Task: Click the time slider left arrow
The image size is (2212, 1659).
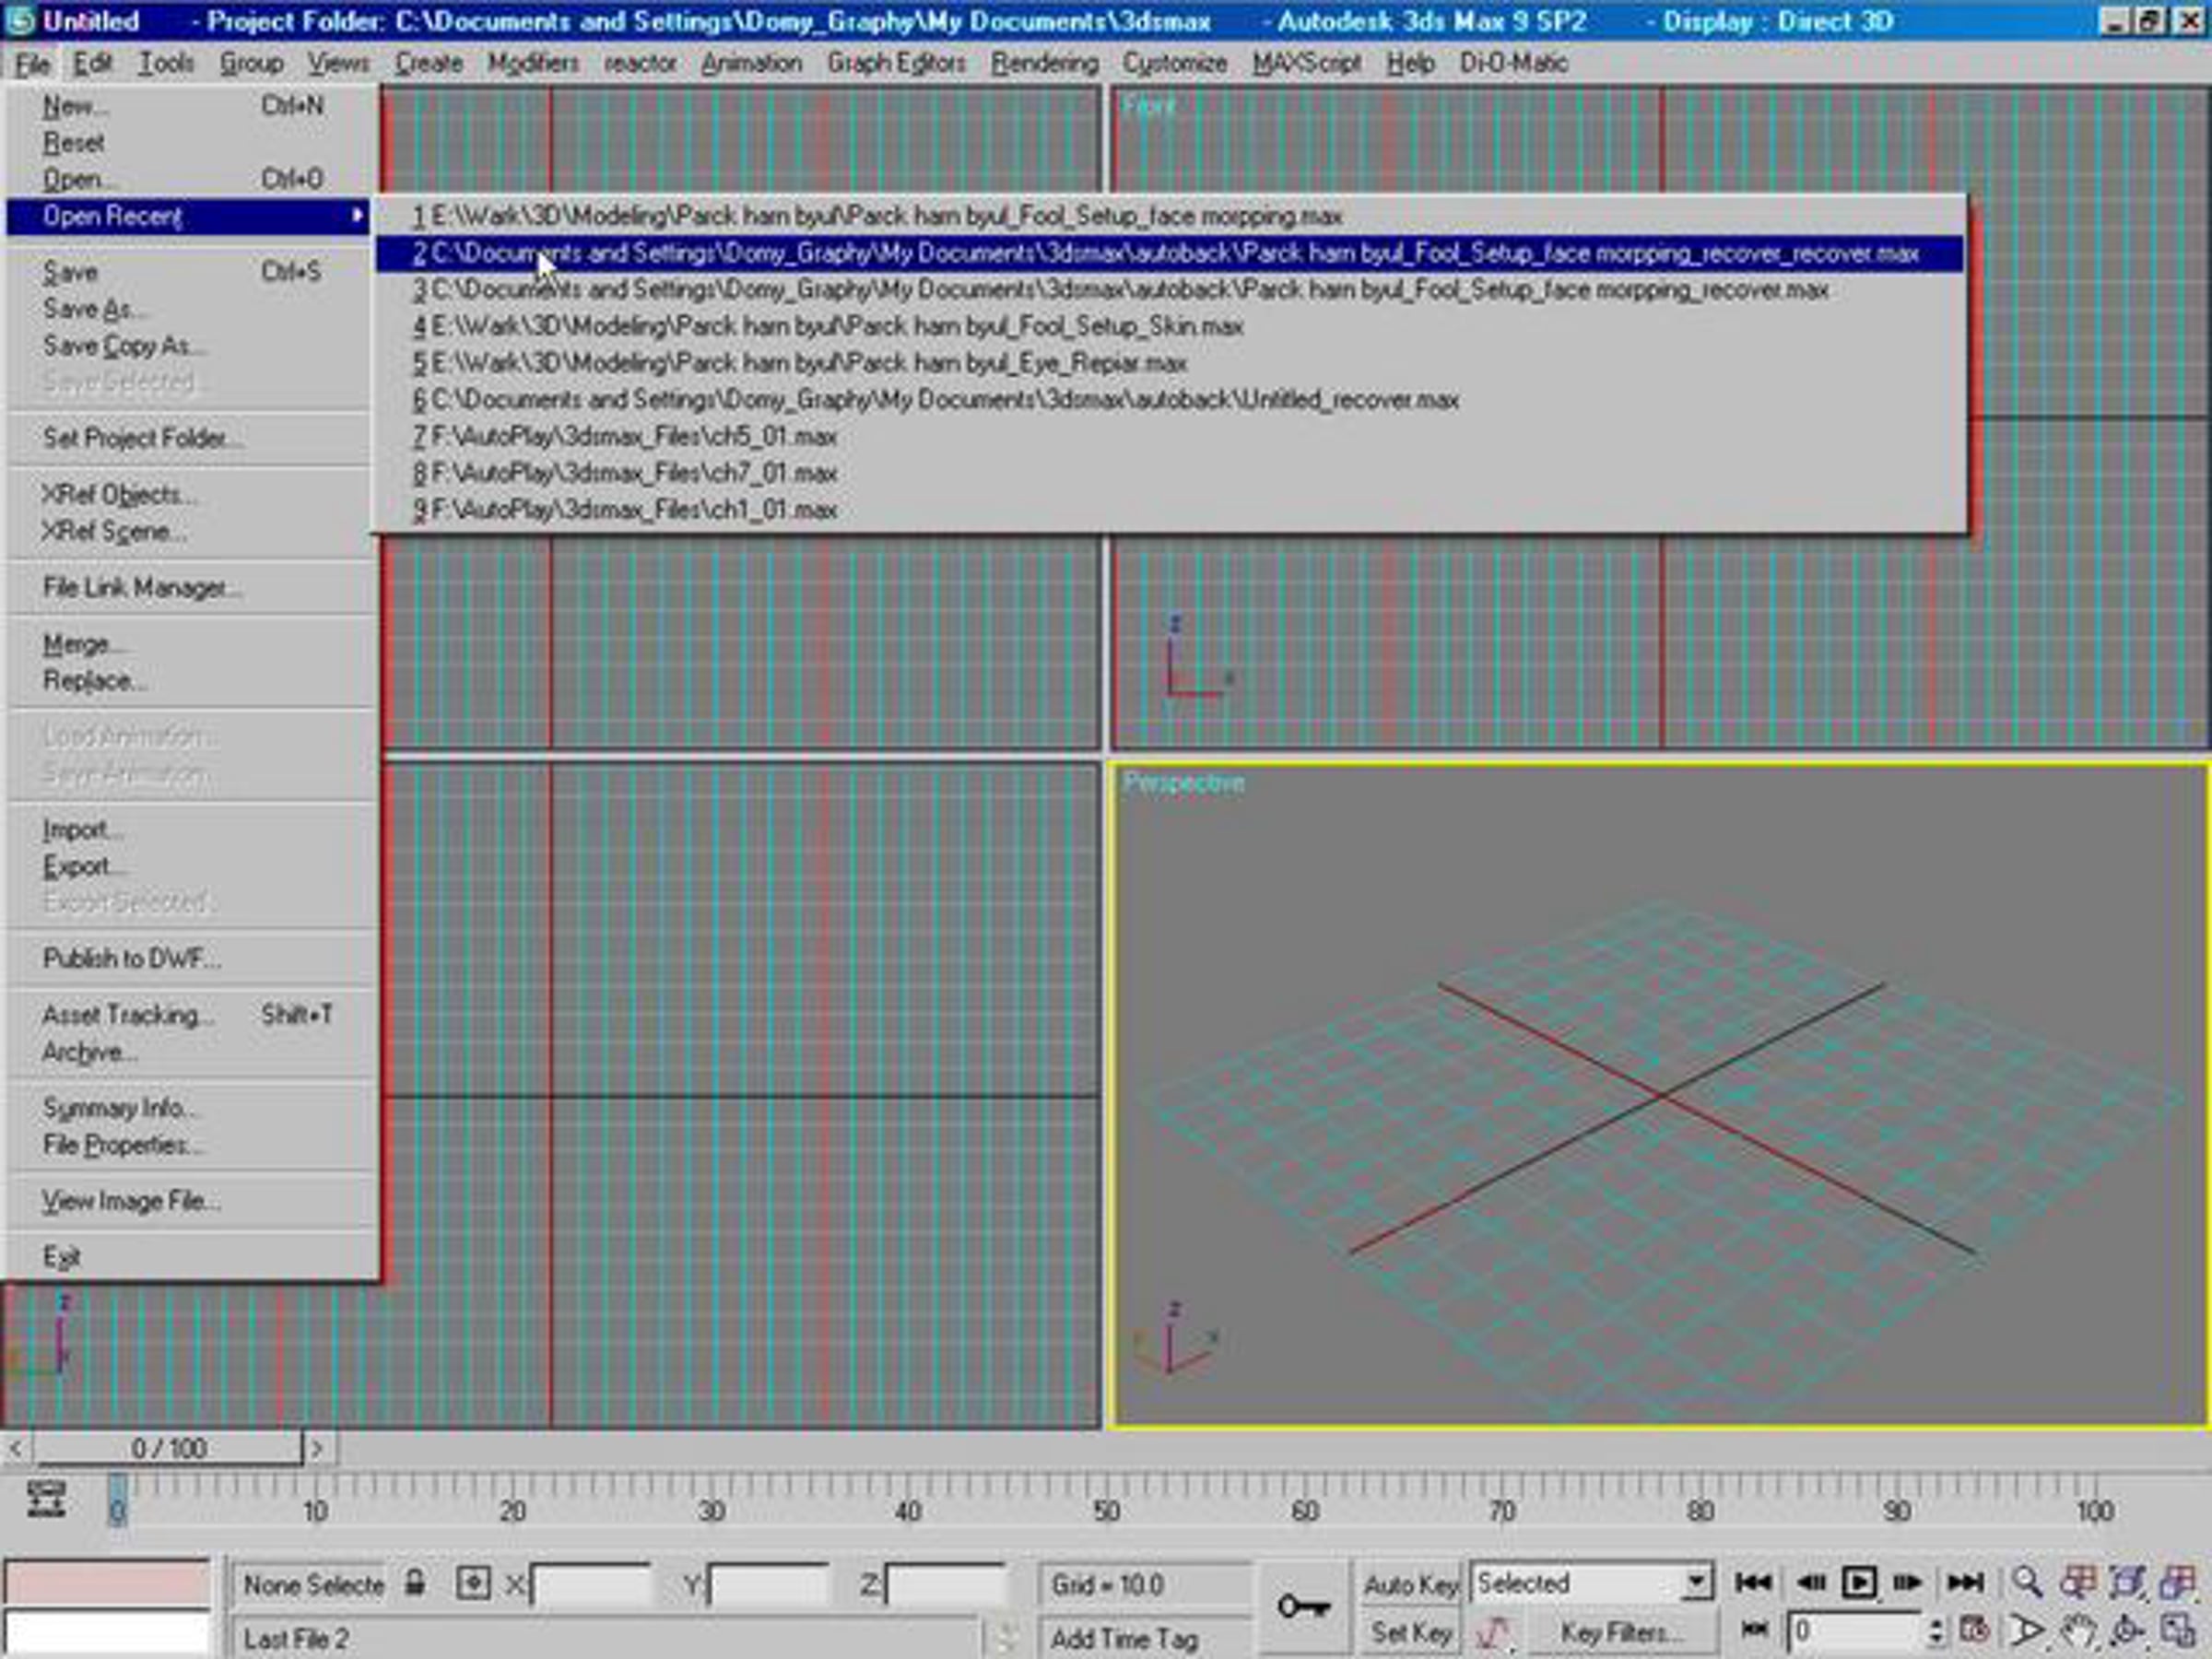Action: click(15, 1448)
